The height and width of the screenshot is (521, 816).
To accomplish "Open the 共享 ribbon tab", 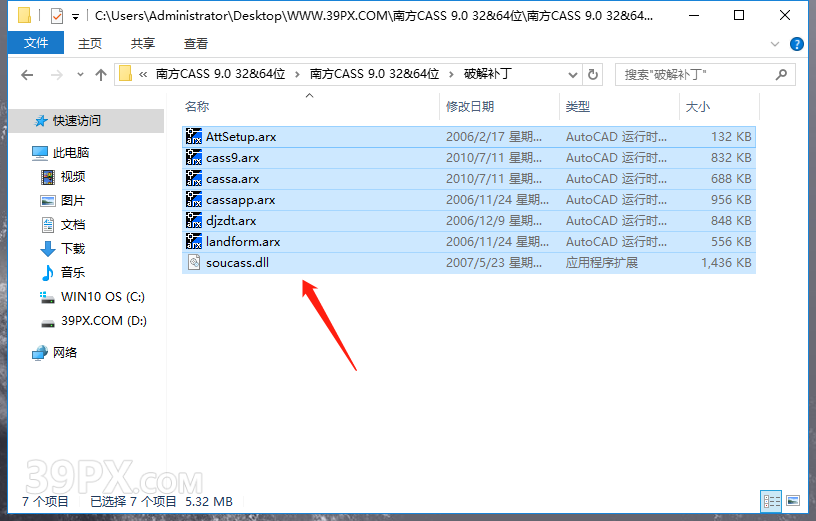I will coord(143,44).
